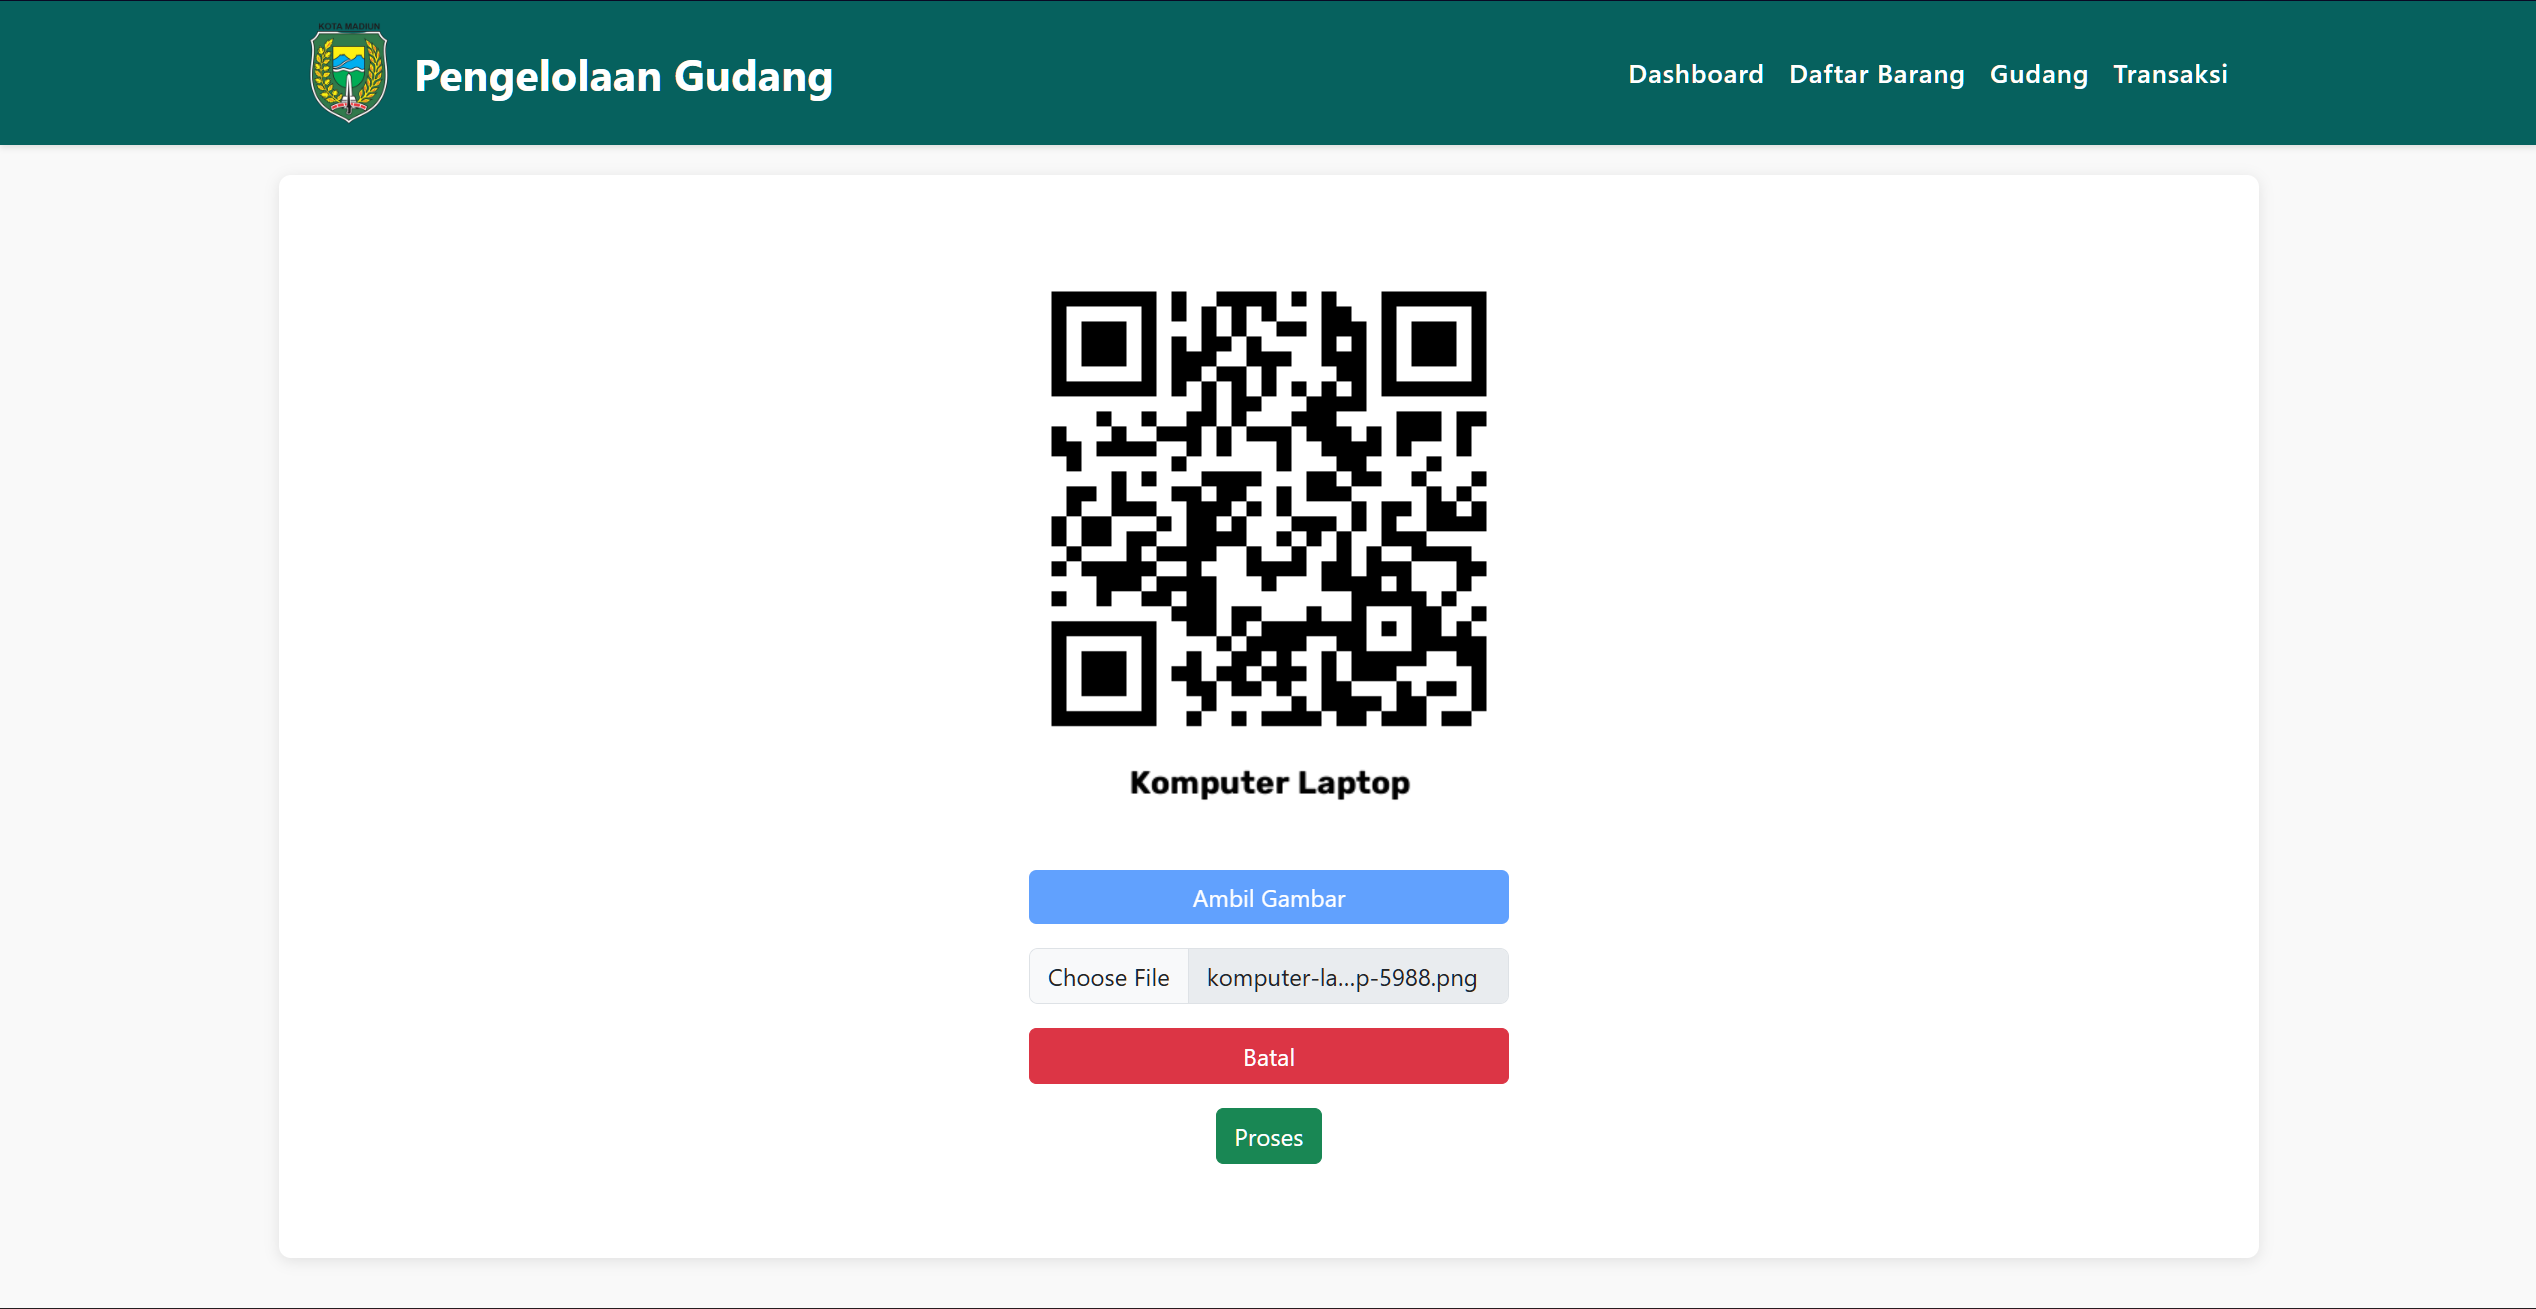
Task: Click the Komputer Laptop item heading
Action: [1269, 782]
